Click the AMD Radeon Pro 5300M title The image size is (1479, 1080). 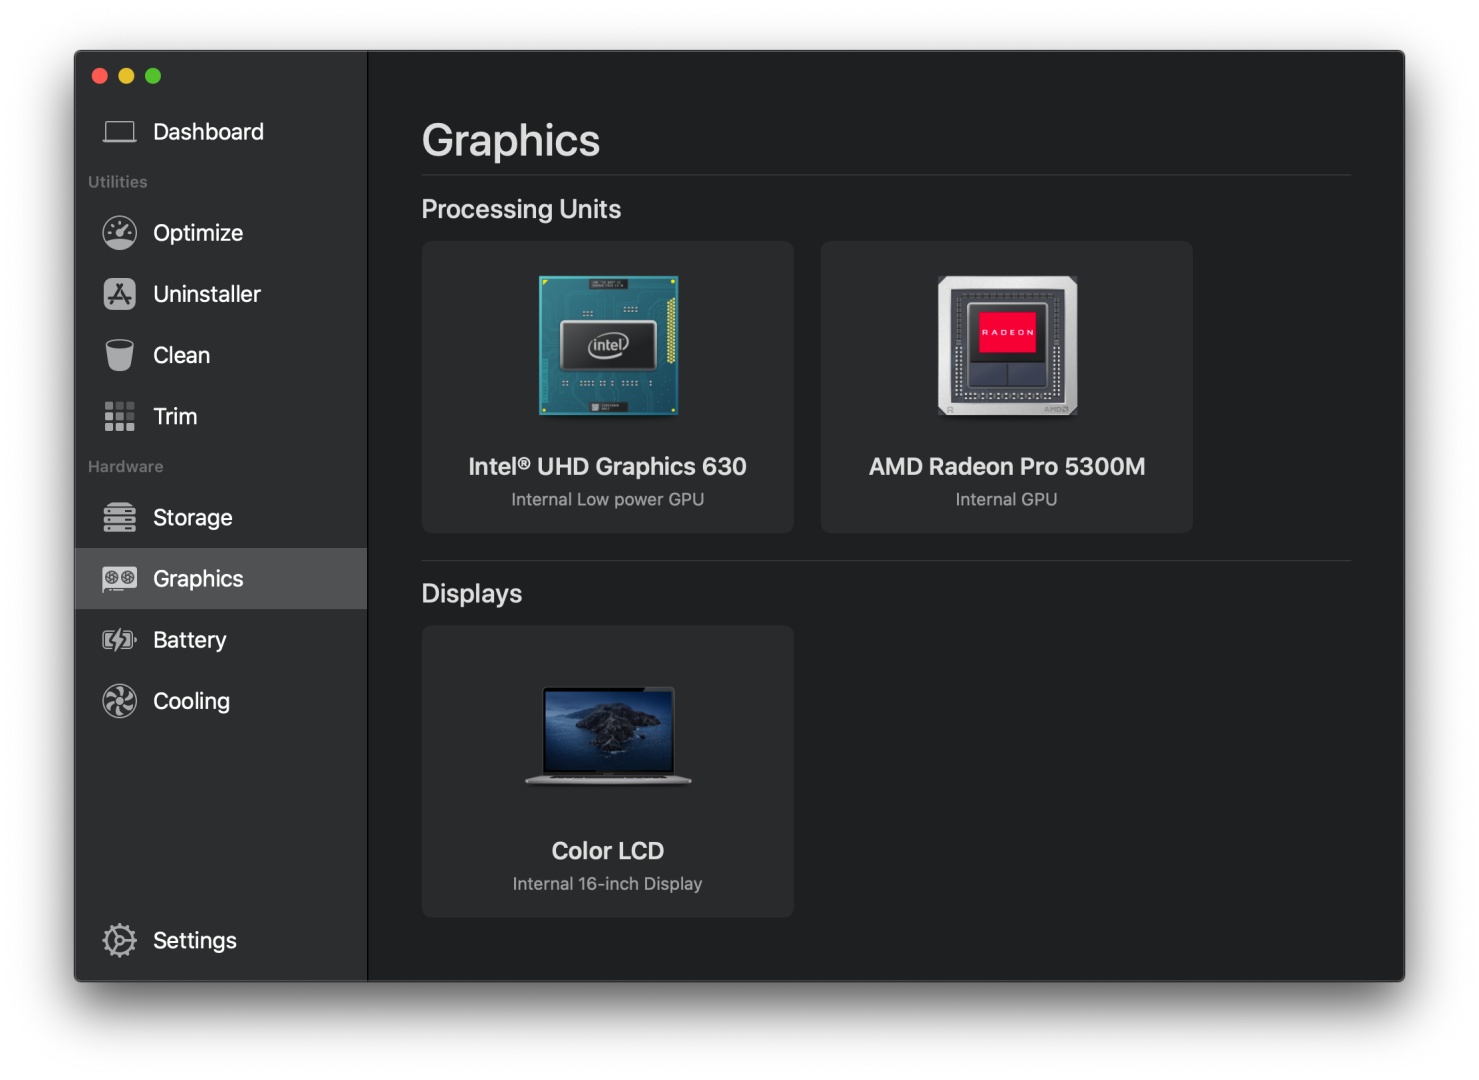1006,467
